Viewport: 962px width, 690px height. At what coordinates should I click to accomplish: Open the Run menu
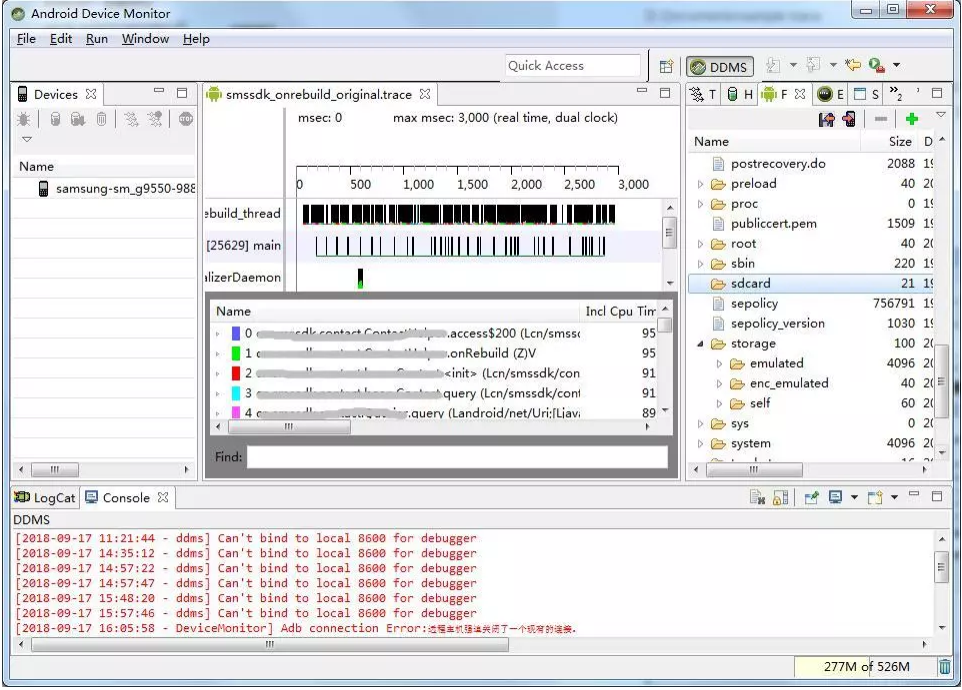click(97, 39)
